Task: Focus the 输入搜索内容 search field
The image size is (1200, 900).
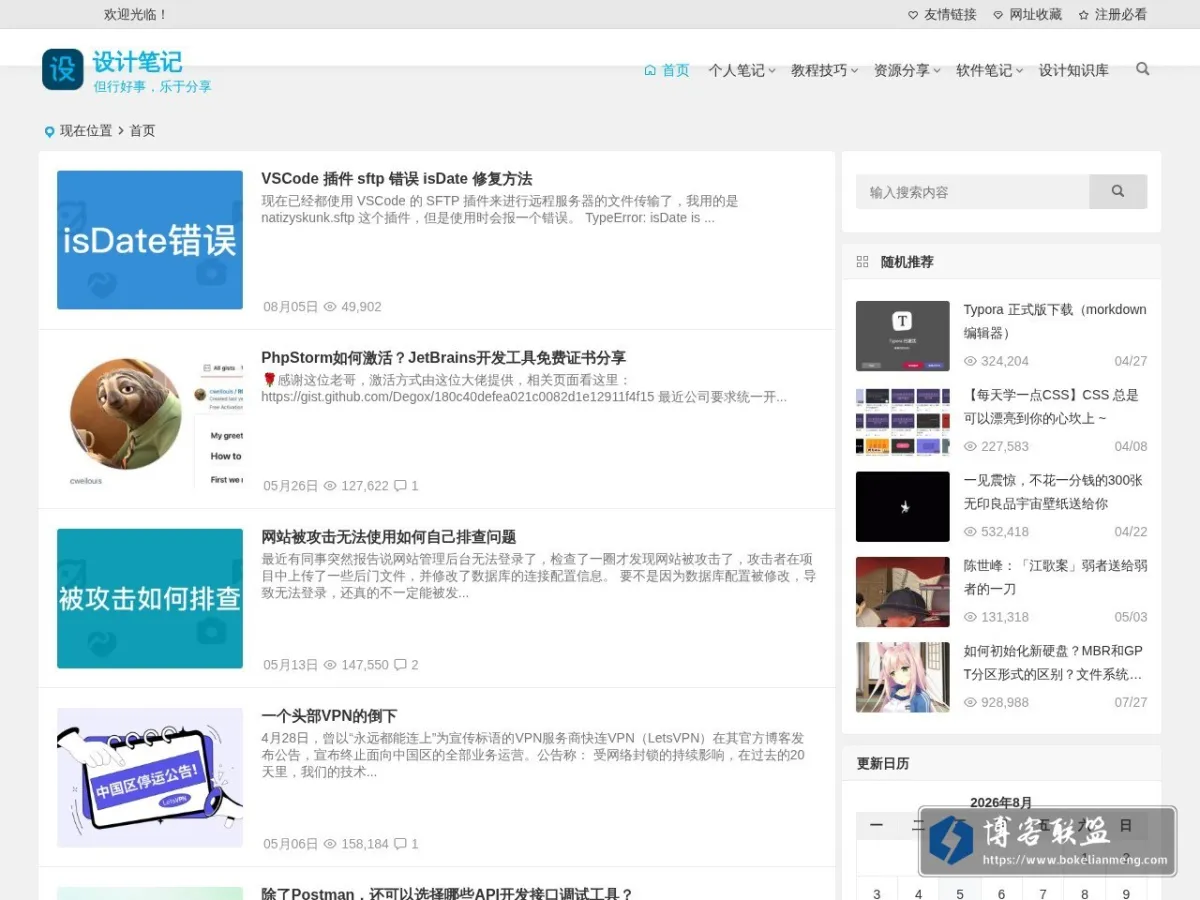Action: click(972, 191)
